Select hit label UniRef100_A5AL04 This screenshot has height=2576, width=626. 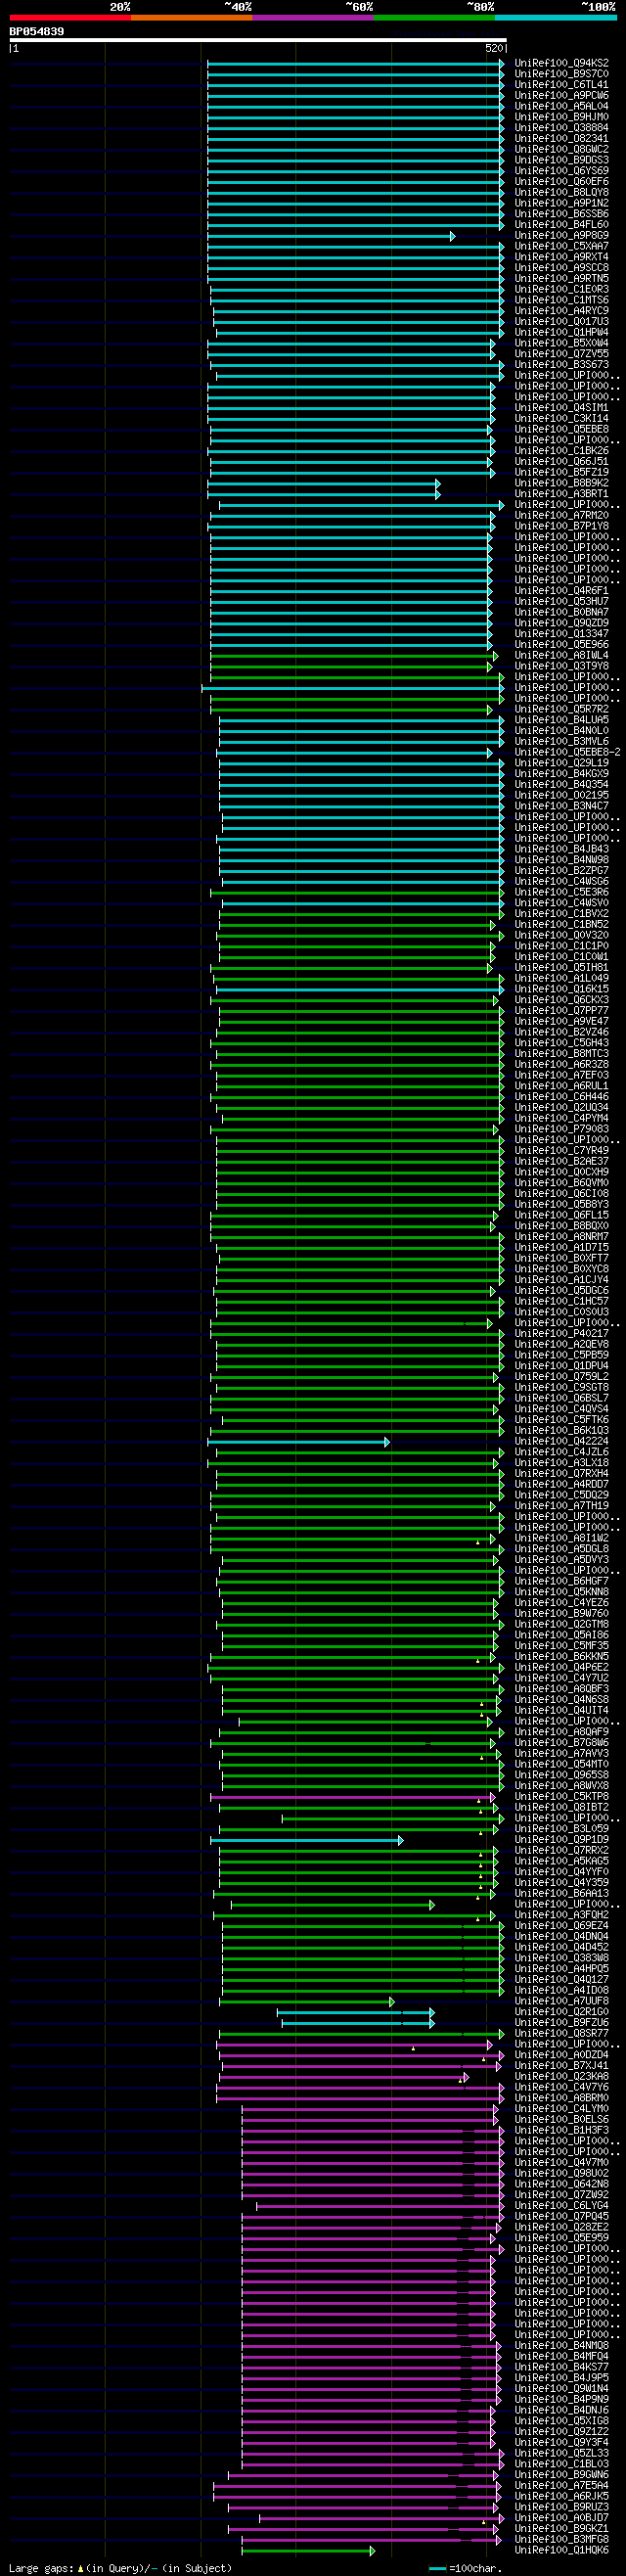click(x=562, y=106)
